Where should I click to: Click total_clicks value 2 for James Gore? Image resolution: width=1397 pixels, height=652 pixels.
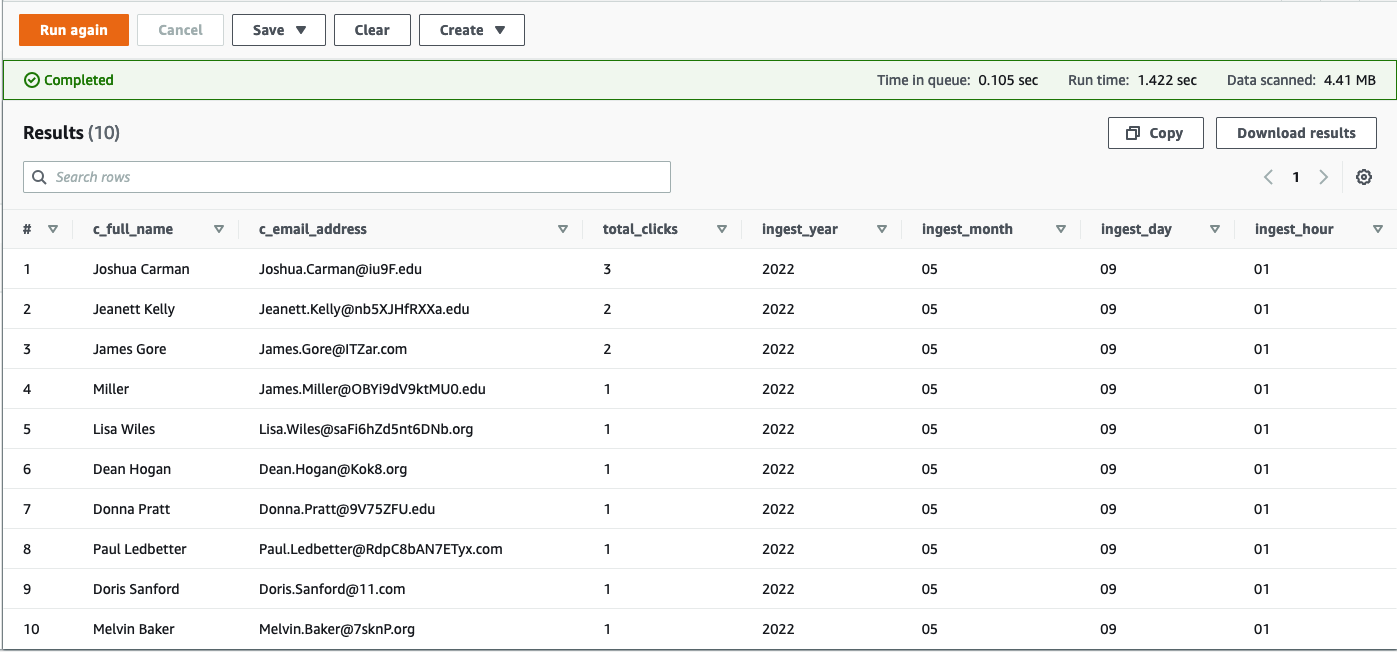[x=607, y=349]
